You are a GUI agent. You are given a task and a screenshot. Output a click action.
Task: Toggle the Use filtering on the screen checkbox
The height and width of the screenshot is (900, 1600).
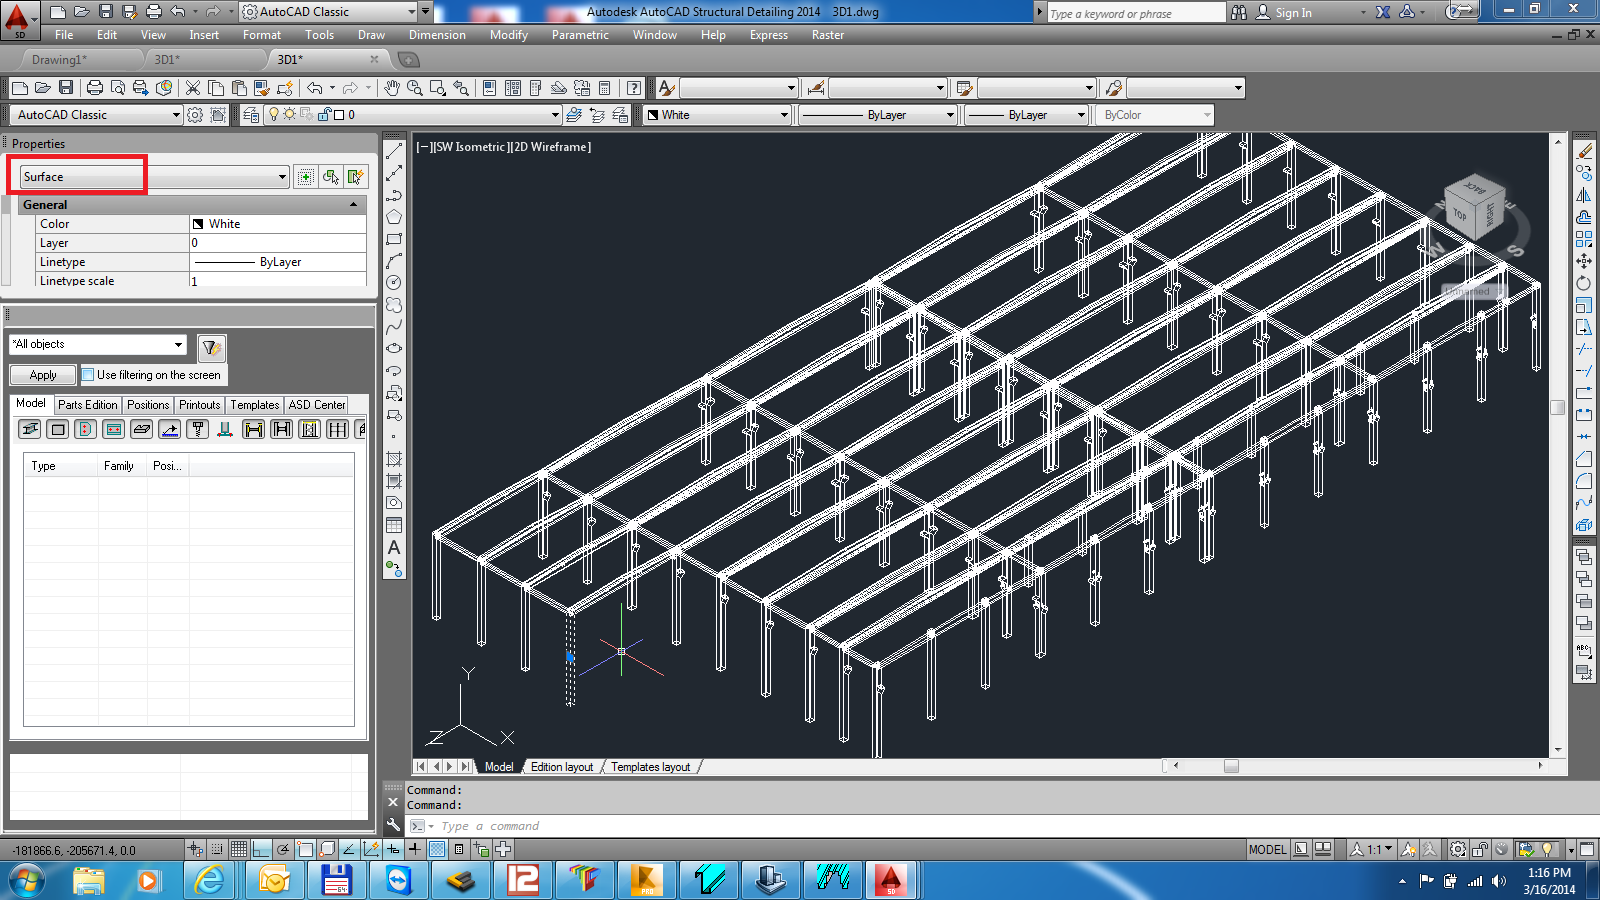[x=88, y=375]
